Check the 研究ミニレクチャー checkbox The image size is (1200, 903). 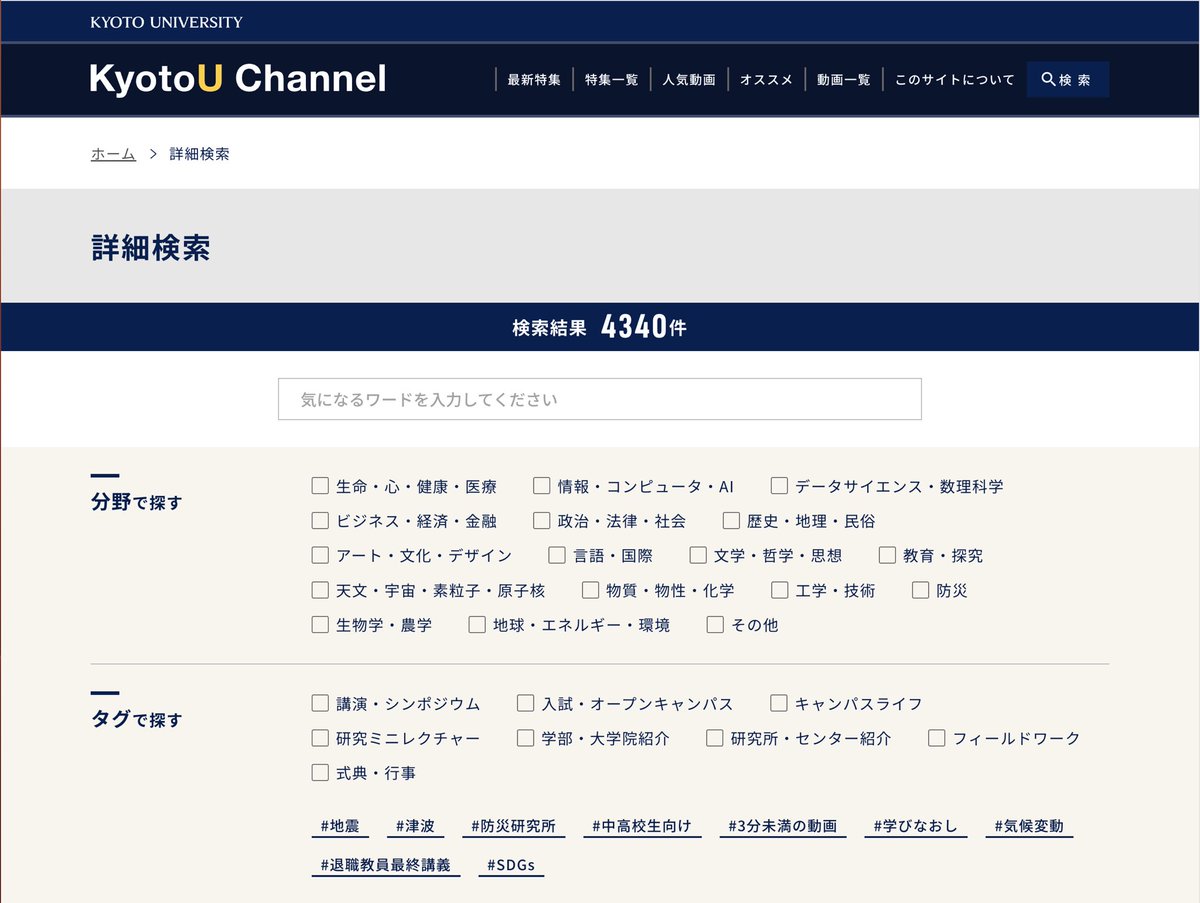click(320, 738)
